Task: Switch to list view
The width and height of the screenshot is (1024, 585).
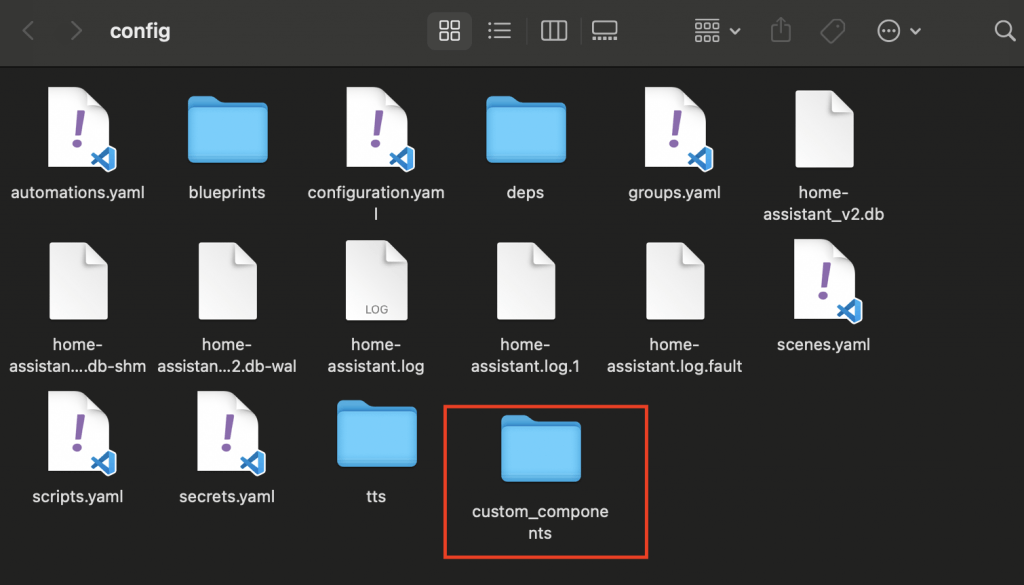Action: (500, 31)
